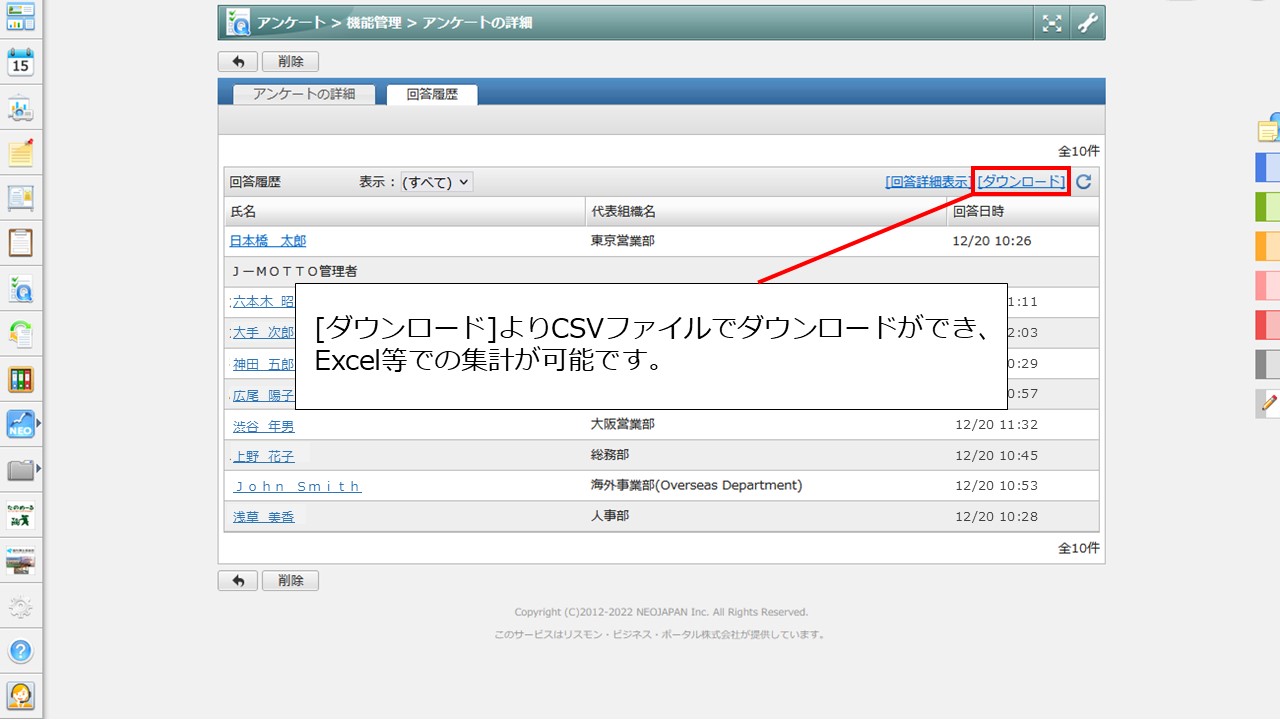Expand the gray folder sidebar submenu arrow

[38, 468]
